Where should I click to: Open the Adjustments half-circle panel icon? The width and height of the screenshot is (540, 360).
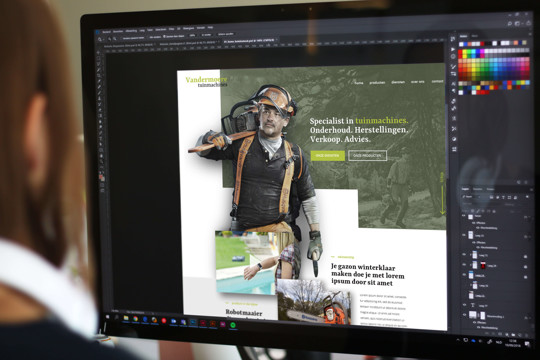(454, 139)
